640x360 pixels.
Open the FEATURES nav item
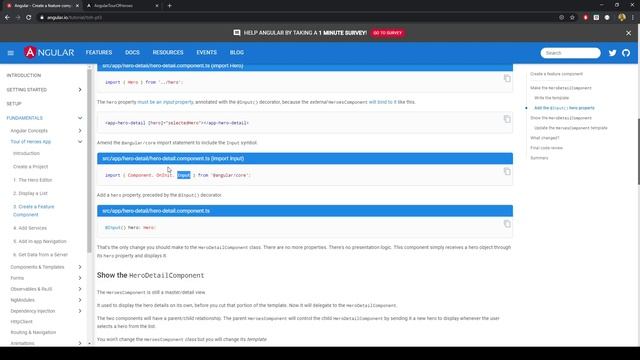click(x=99, y=53)
